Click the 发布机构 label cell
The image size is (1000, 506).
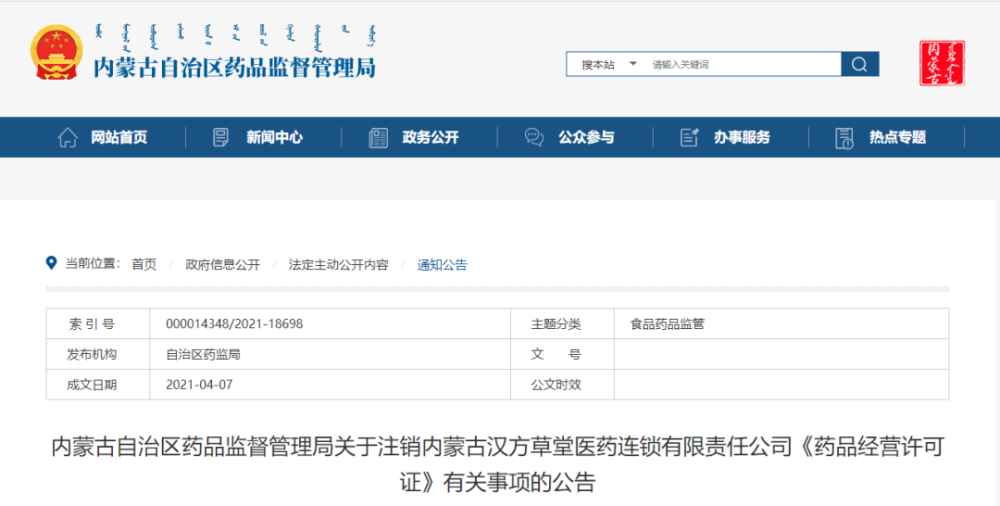[x=98, y=354]
